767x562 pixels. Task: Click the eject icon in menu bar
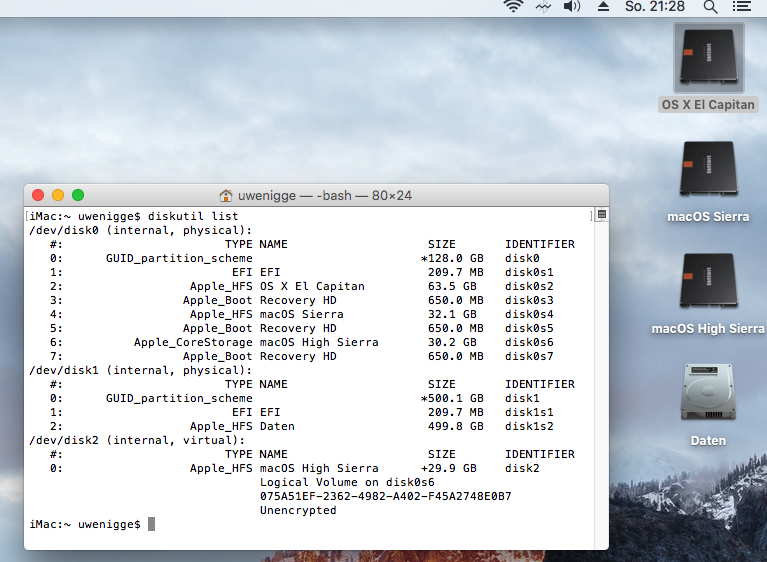click(603, 7)
